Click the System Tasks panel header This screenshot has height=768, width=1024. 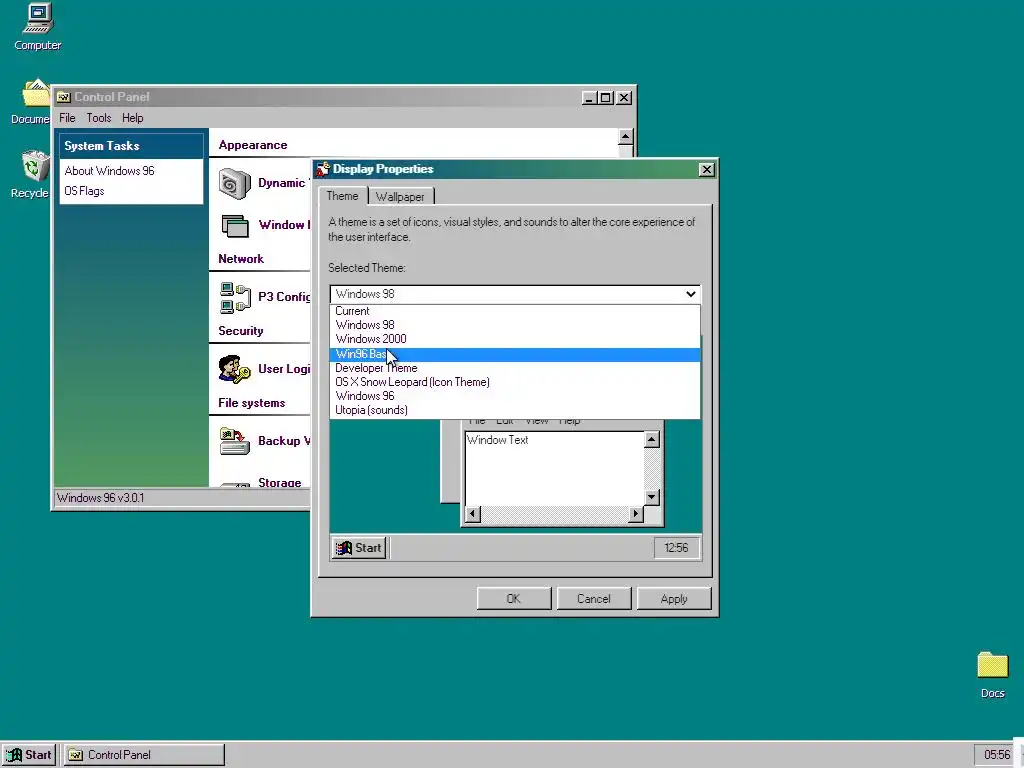131,146
